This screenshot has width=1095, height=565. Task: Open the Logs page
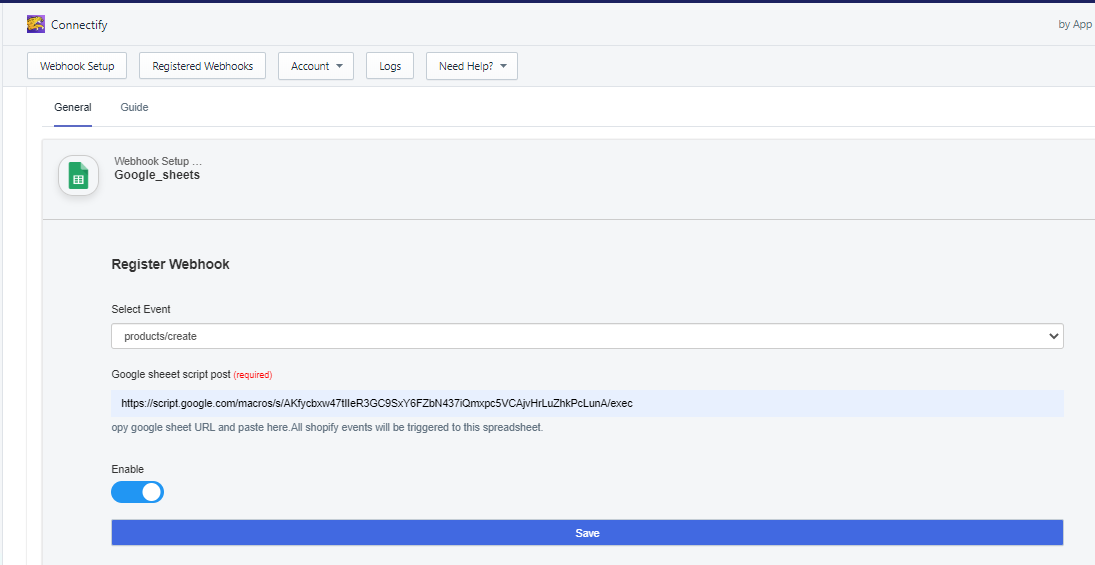[x=390, y=66]
